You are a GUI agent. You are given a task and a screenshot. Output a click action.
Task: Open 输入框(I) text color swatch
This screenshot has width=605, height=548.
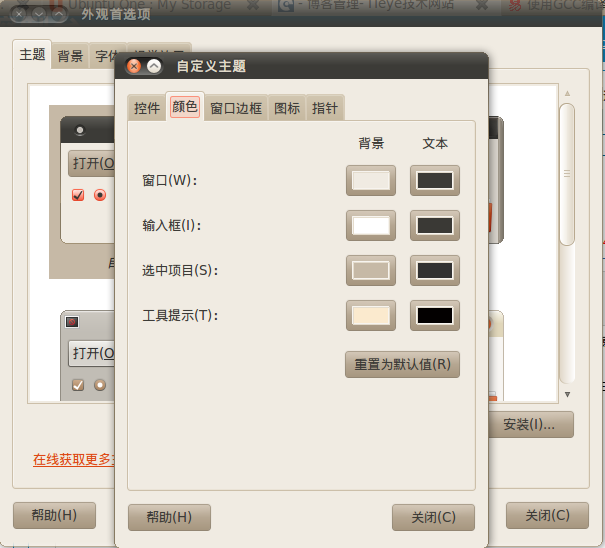435,225
